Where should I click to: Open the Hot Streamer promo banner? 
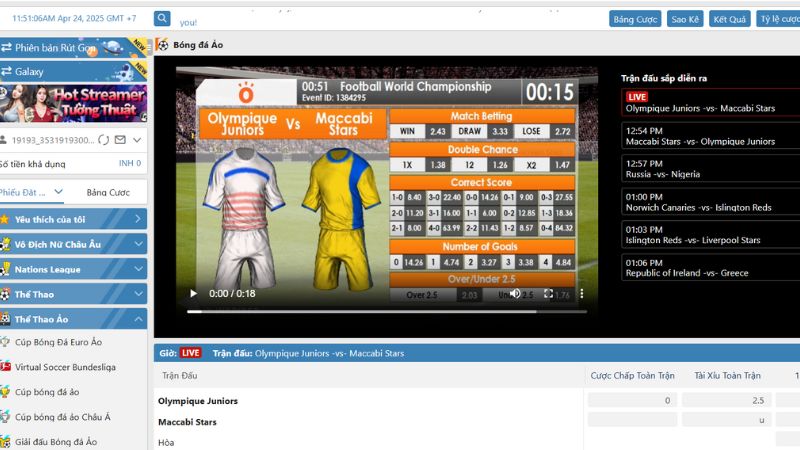tap(73, 104)
